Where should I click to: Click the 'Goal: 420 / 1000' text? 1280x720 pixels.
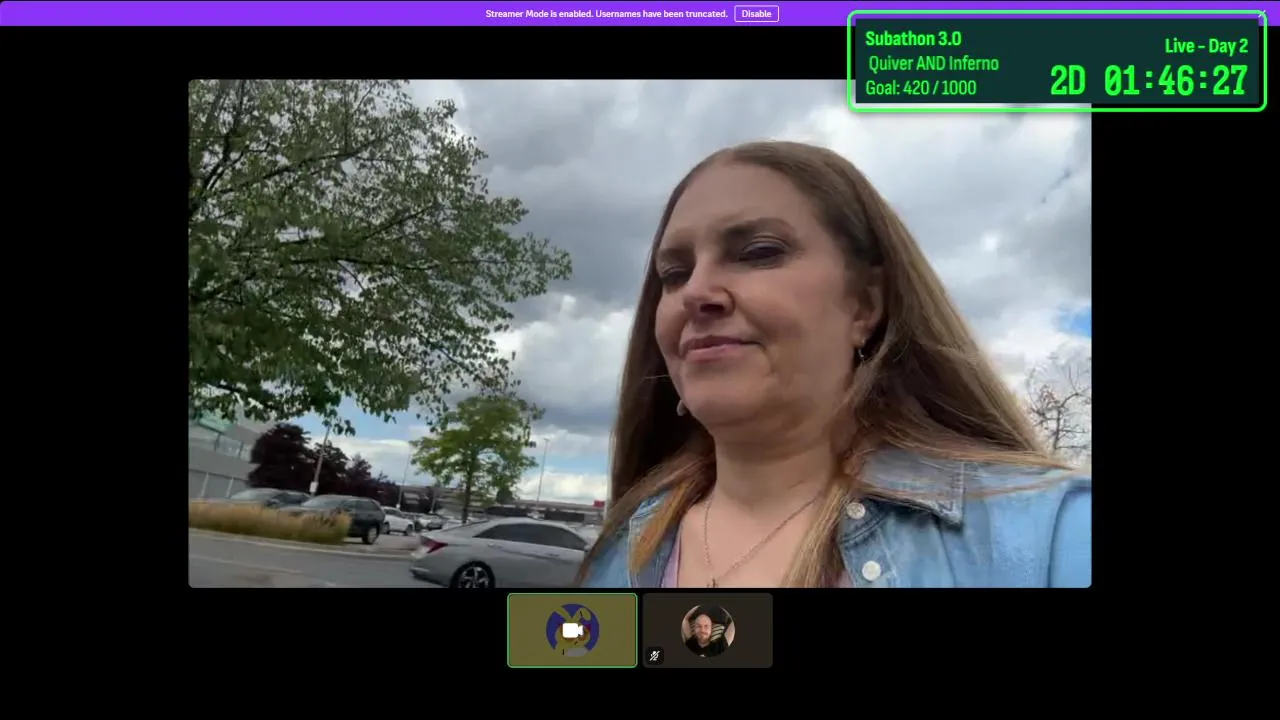point(921,88)
